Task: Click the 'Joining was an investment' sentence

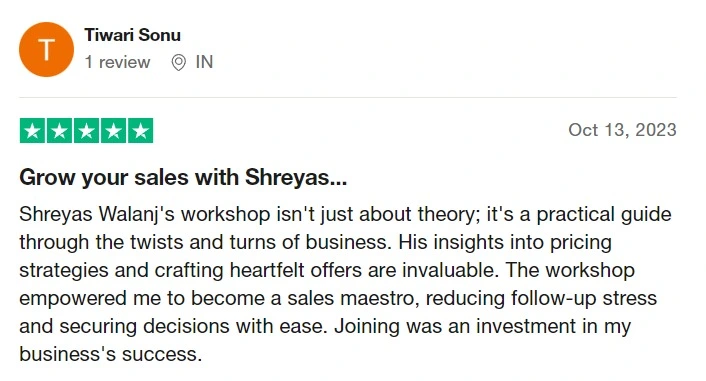Action: [x=456, y=326]
